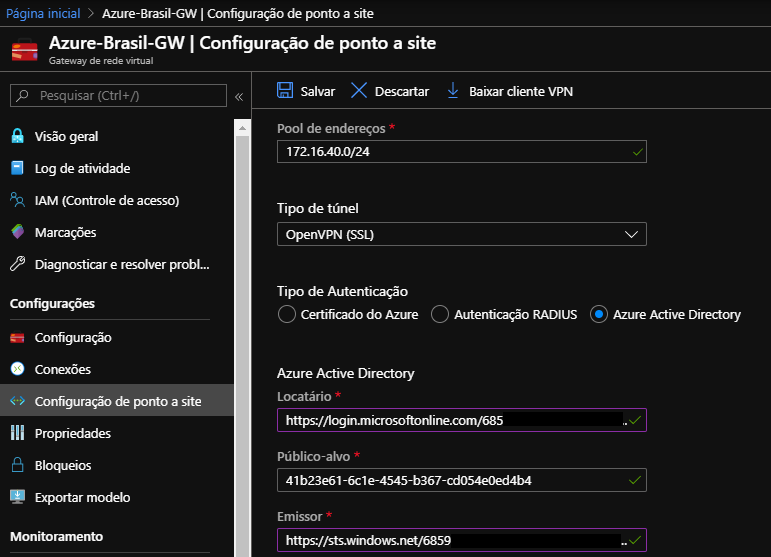Click the Baixar cliente VPN download icon
Screen dimensions: 771x557
452,91
